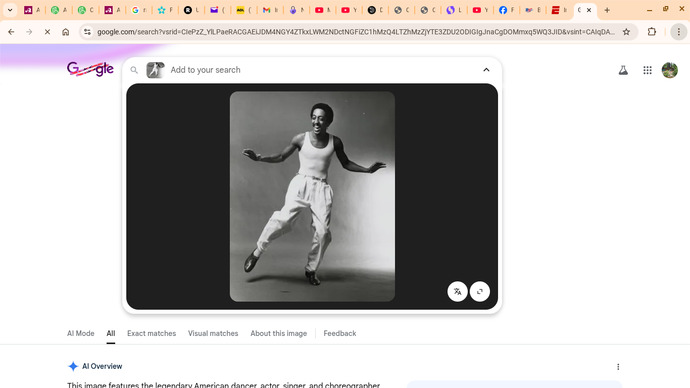Switch to the Gmail tab
Viewport: 690px width, 388px height.
[x=266, y=10]
